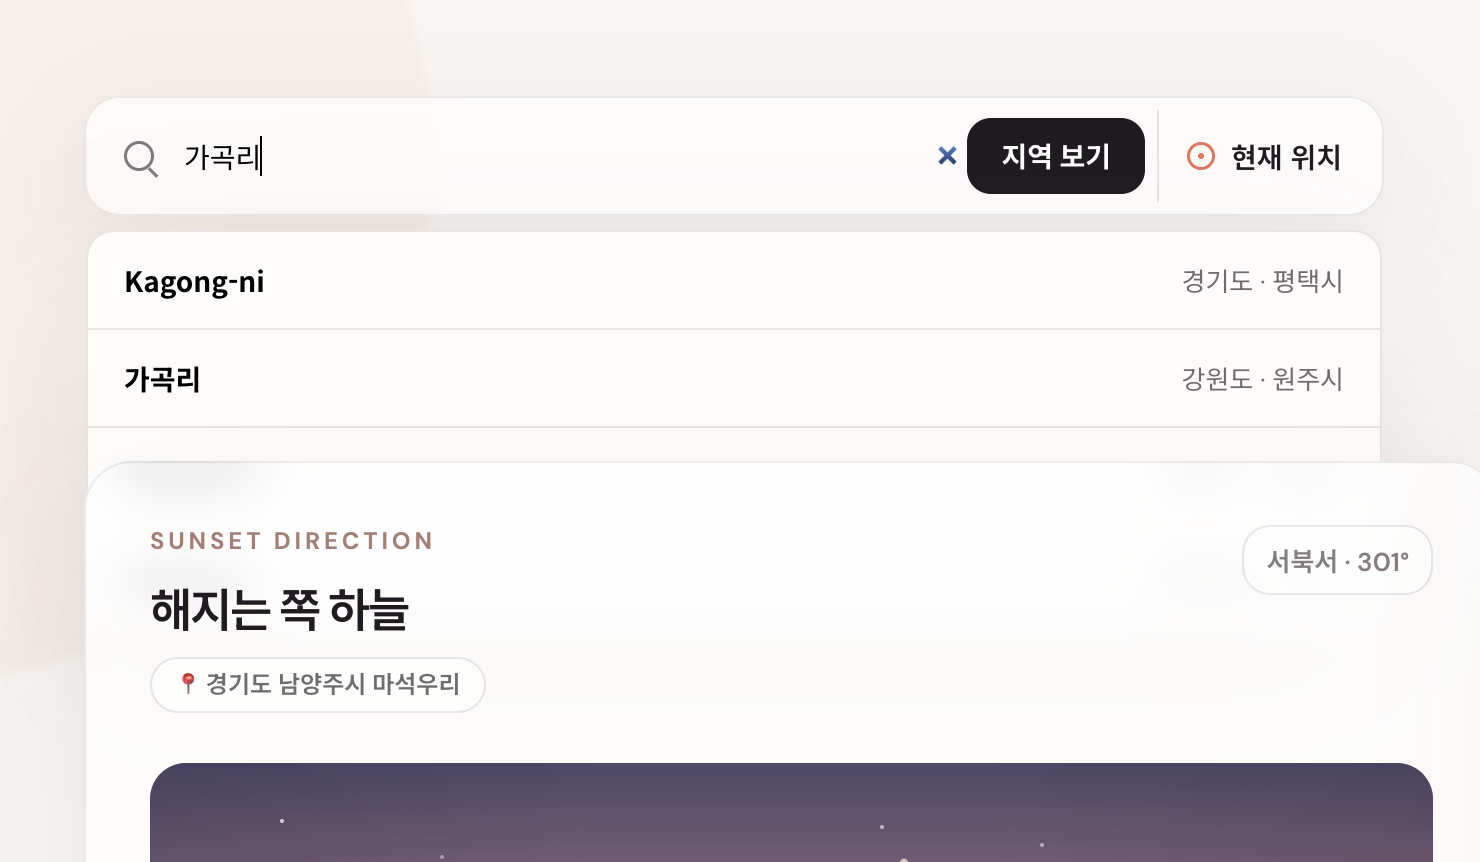Click the red pin icon in location chip
Screen dimensions: 1480x862
[187, 683]
